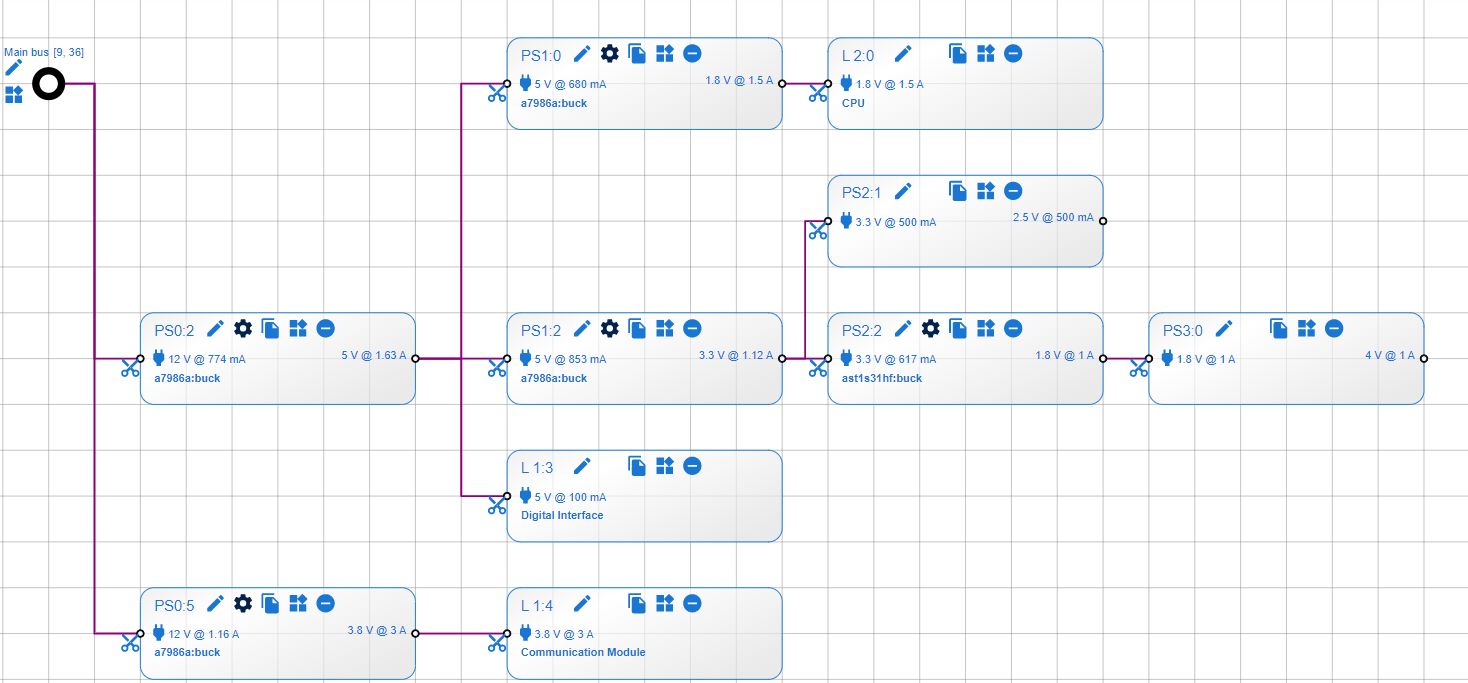Click the scissors on the L 2:0 input

coord(818,91)
